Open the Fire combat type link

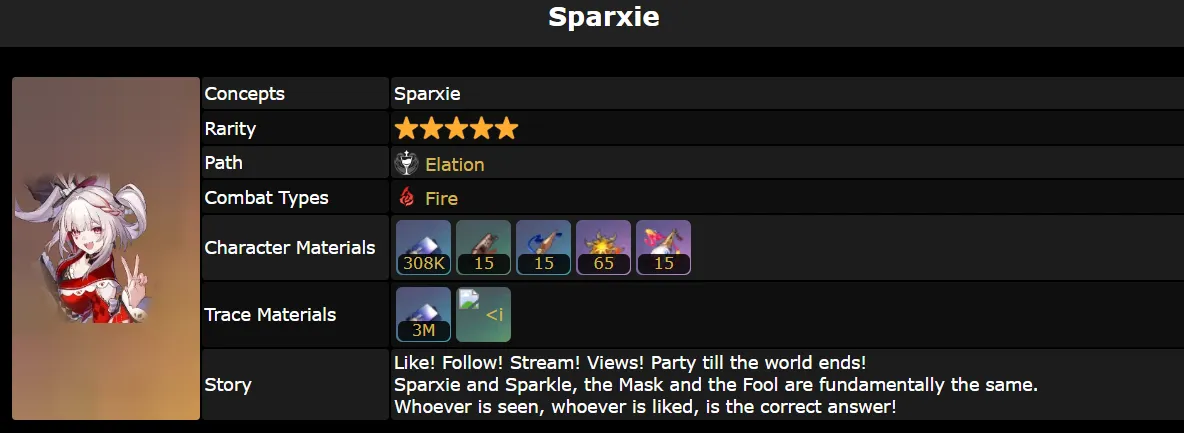[x=442, y=198]
